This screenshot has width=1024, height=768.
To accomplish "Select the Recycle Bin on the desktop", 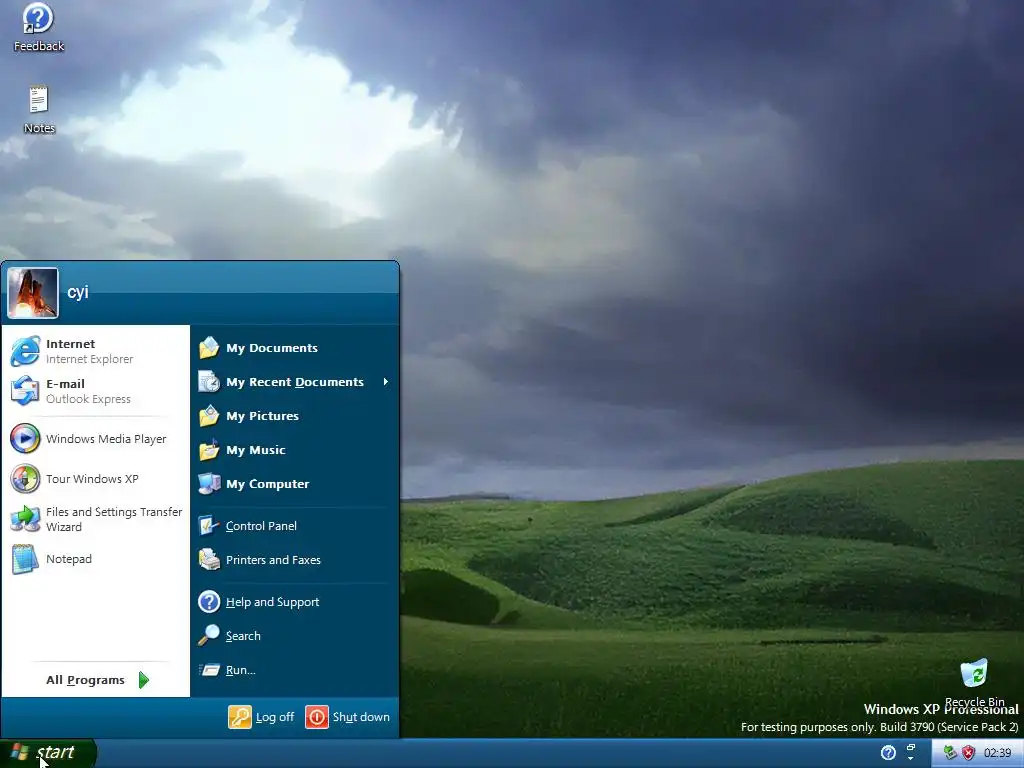I will click(974, 682).
